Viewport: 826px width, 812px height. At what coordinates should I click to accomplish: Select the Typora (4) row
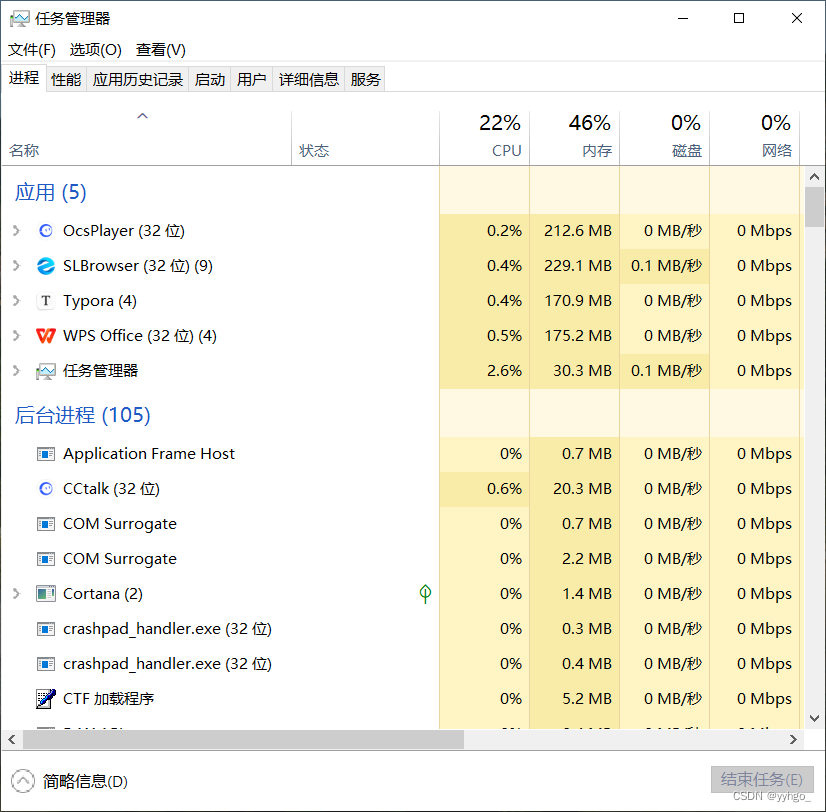point(403,301)
